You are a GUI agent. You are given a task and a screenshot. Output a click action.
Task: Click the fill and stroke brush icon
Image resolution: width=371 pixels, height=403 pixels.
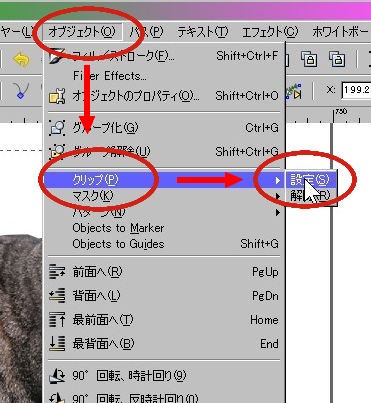(57, 56)
